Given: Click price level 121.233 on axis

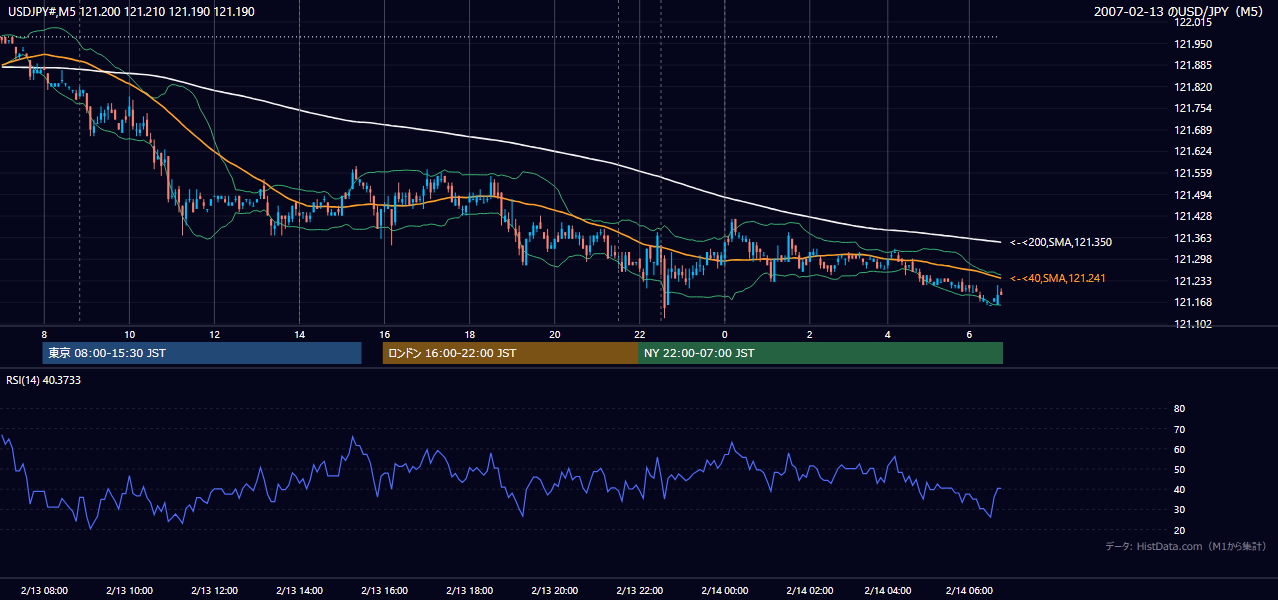Looking at the screenshot, I should pos(1192,281).
